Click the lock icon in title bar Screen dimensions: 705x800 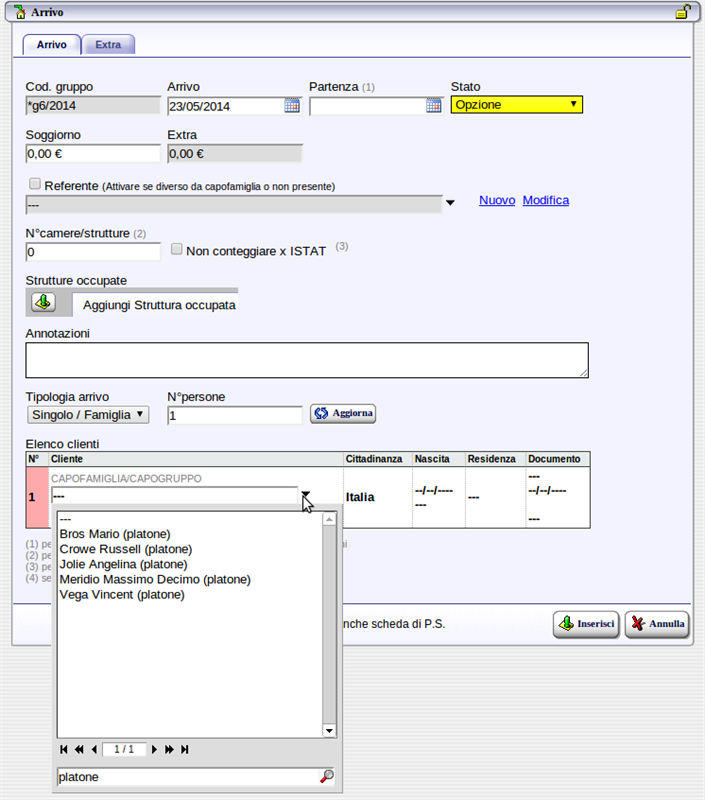[682, 13]
